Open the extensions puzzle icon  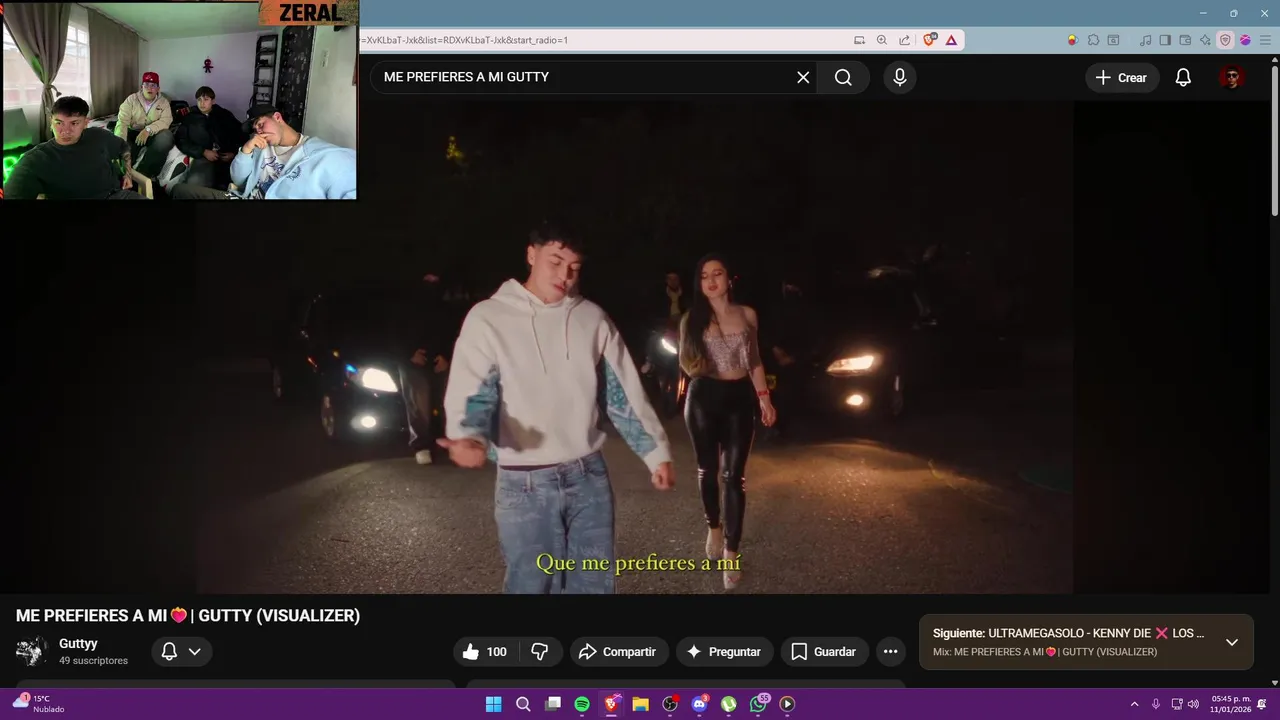pyautogui.click(x=1093, y=40)
